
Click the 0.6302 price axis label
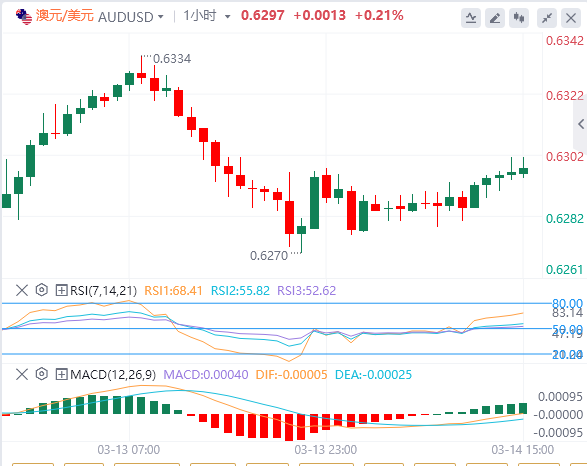pos(565,156)
